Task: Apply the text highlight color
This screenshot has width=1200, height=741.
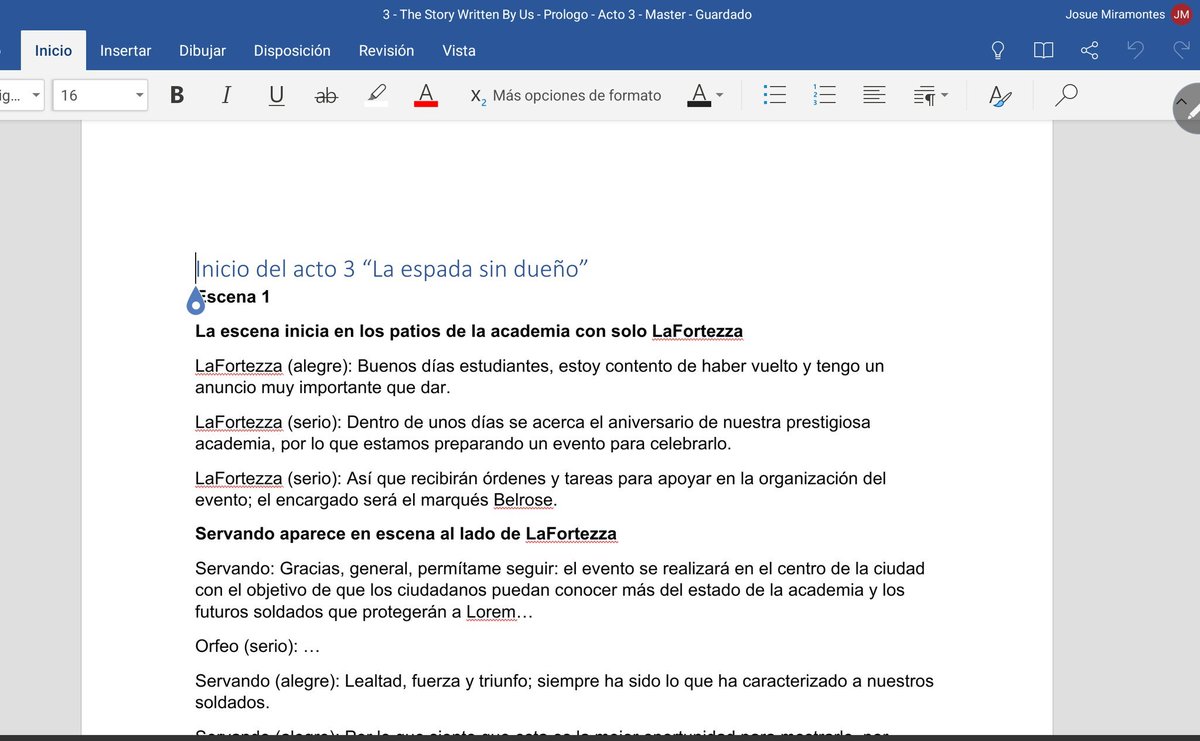Action: tap(376, 95)
